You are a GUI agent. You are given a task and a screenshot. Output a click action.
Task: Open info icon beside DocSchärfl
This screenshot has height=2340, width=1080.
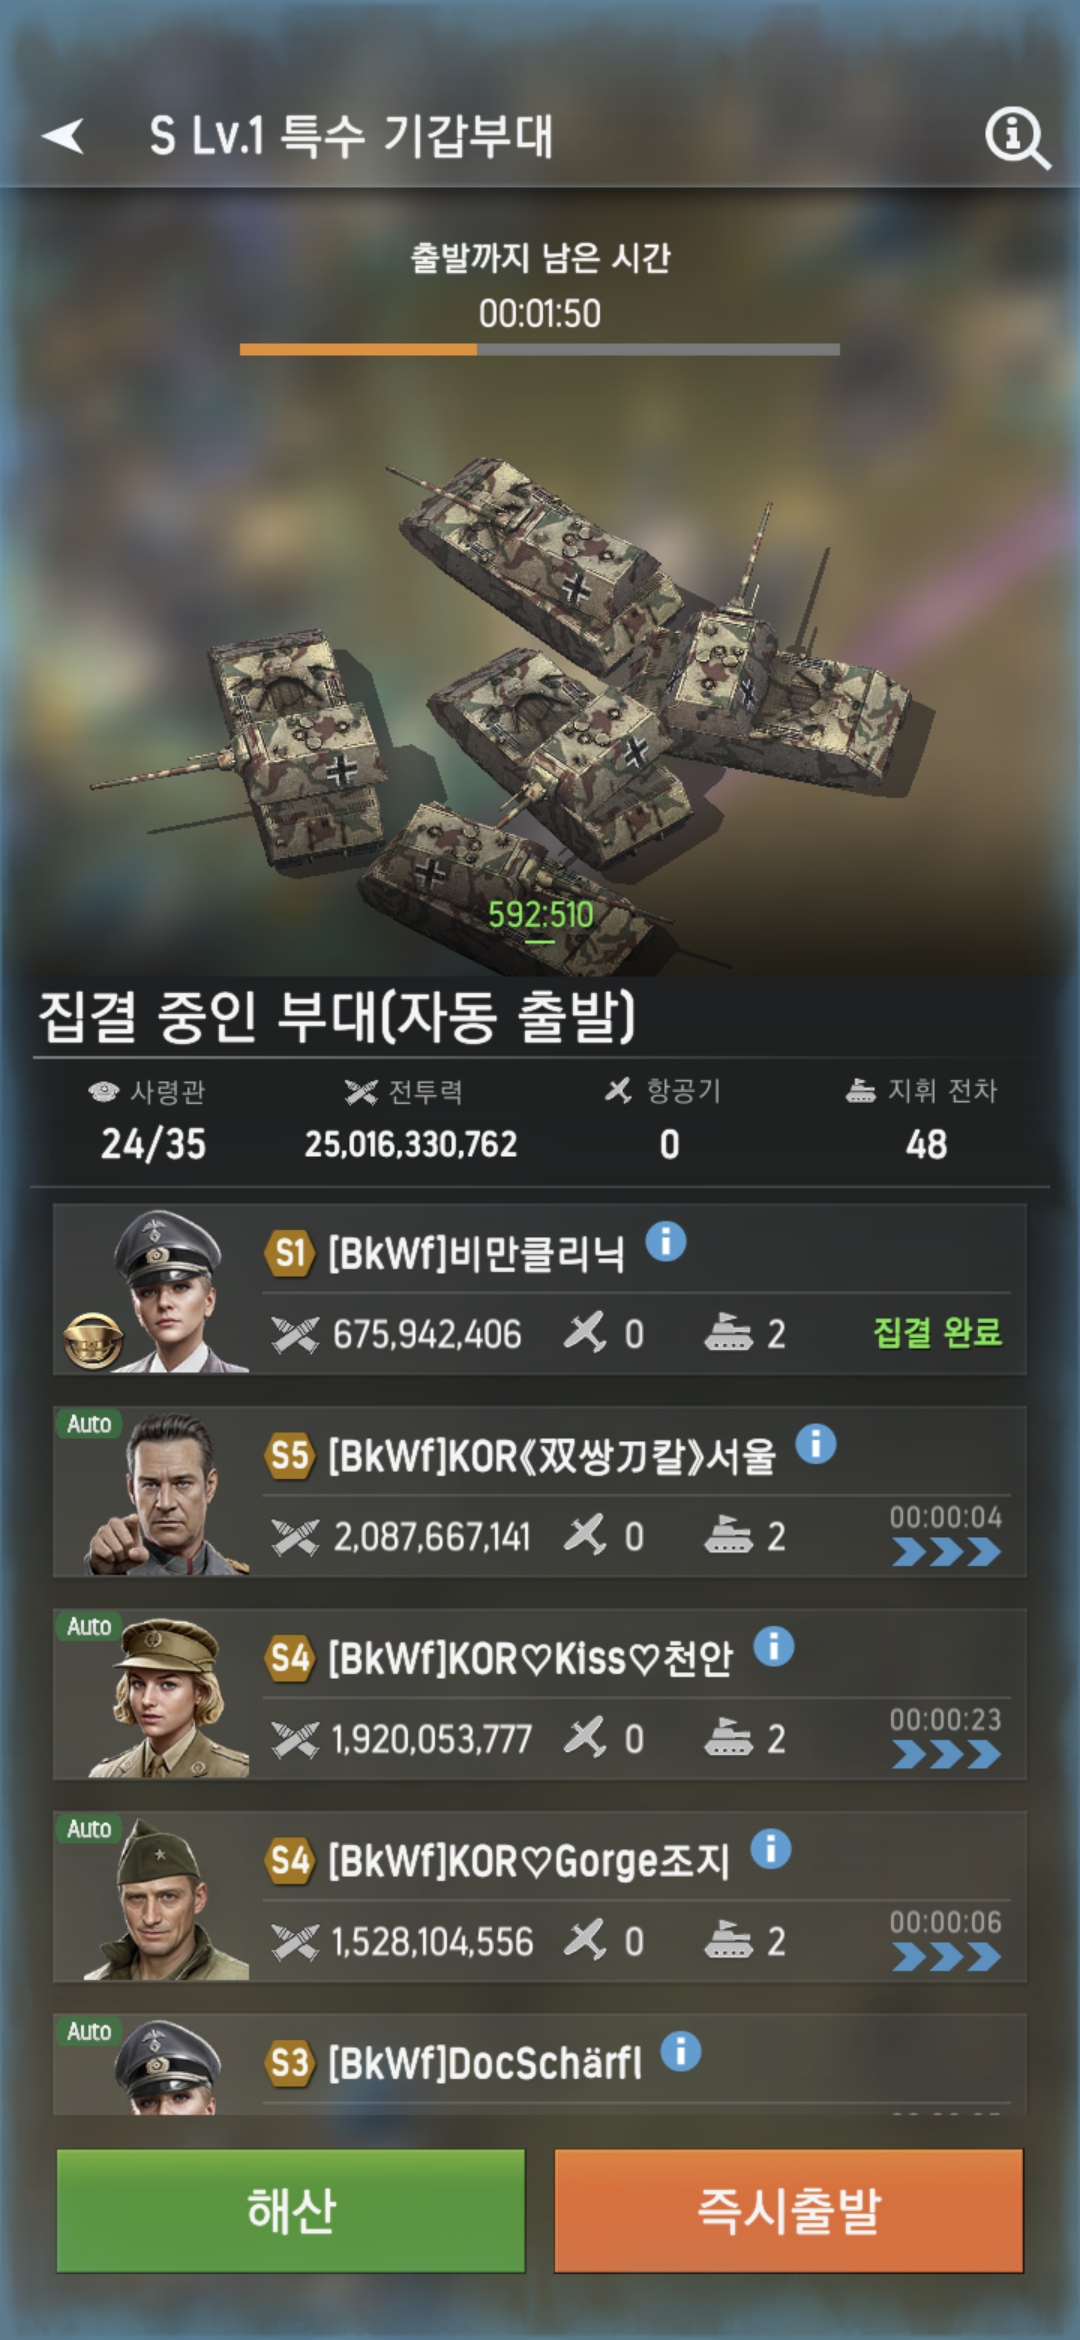click(681, 2051)
